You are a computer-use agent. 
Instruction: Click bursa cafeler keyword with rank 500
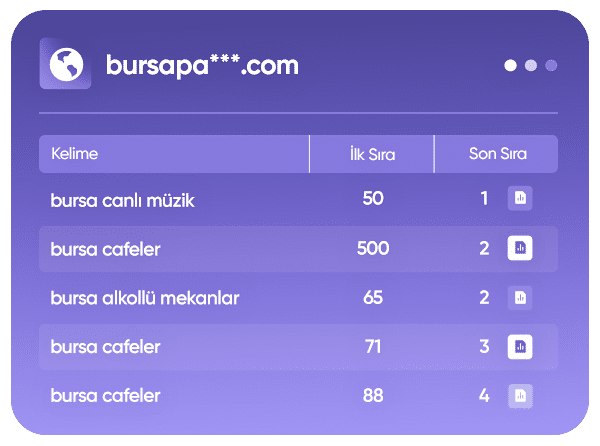pyautogui.click(x=105, y=249)
